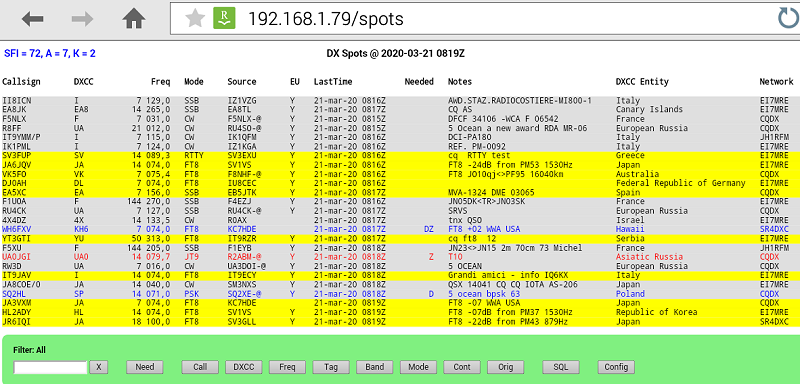
Task: Clear the filter with the X button
Action: coord(99,367)
